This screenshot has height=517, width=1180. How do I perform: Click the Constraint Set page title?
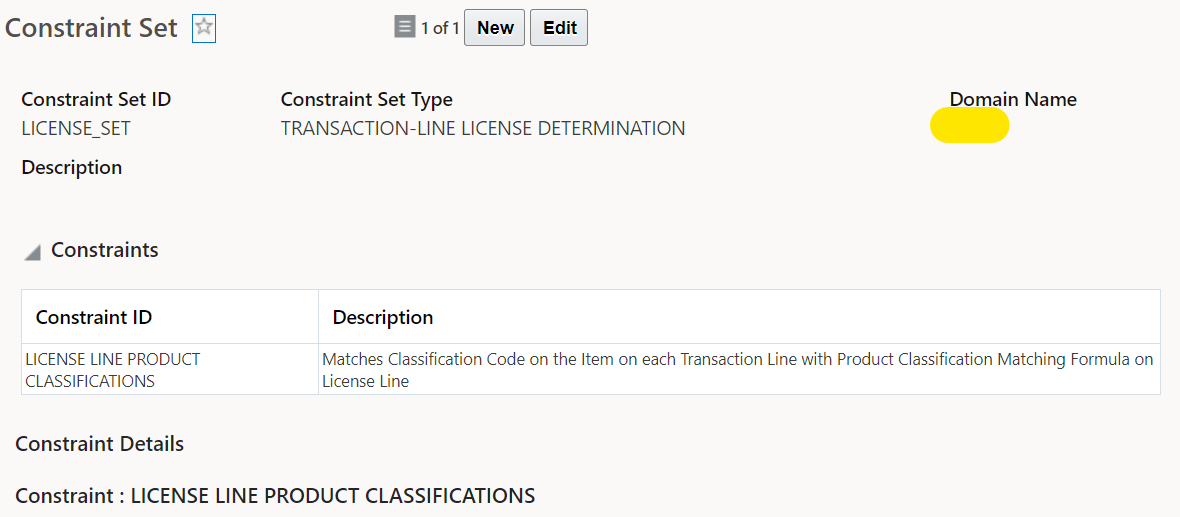(x=92, y=29)
